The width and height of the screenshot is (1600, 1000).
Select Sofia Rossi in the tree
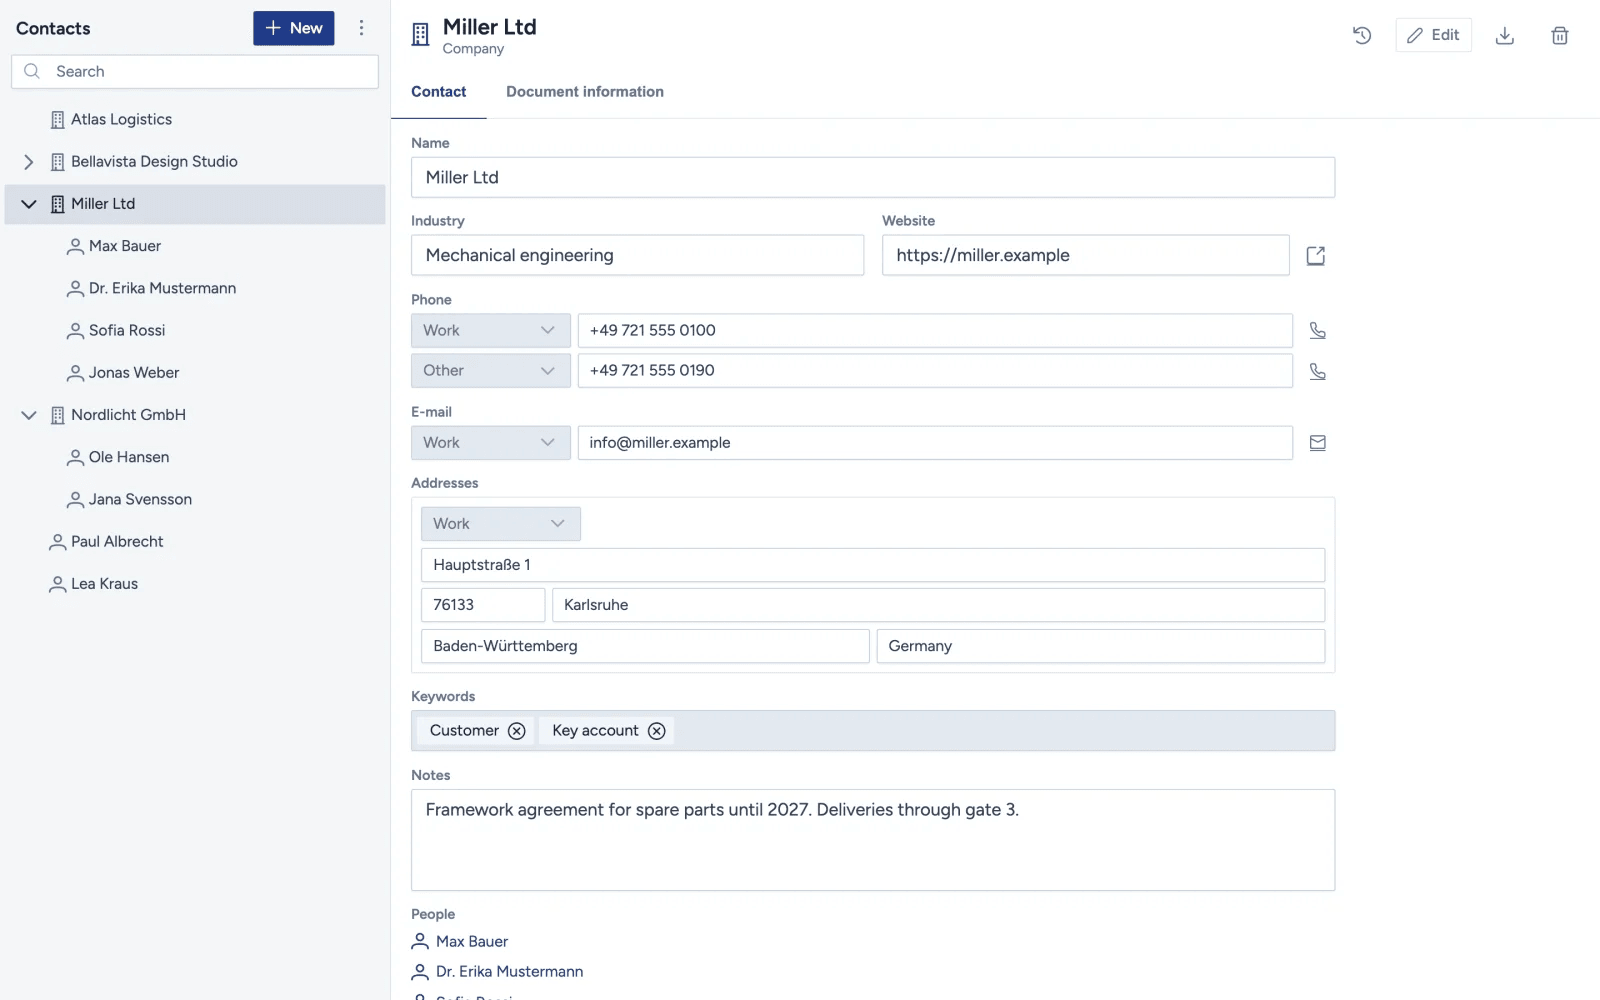[195, 330]
